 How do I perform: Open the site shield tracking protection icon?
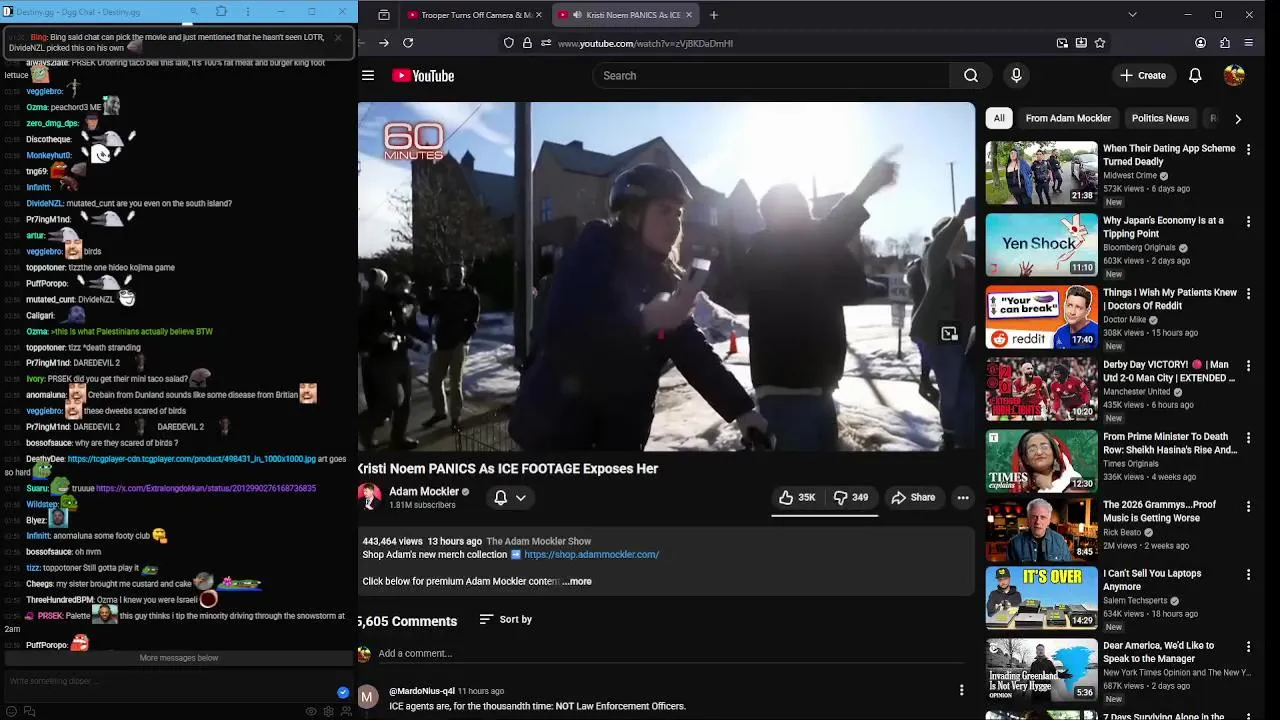point(509,43)
